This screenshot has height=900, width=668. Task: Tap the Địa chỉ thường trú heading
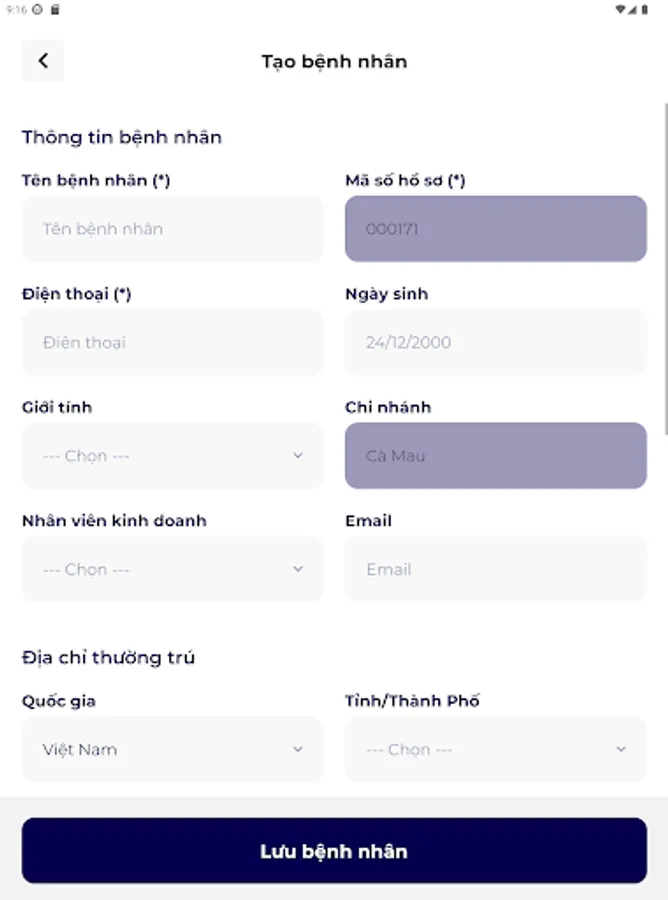109,657
